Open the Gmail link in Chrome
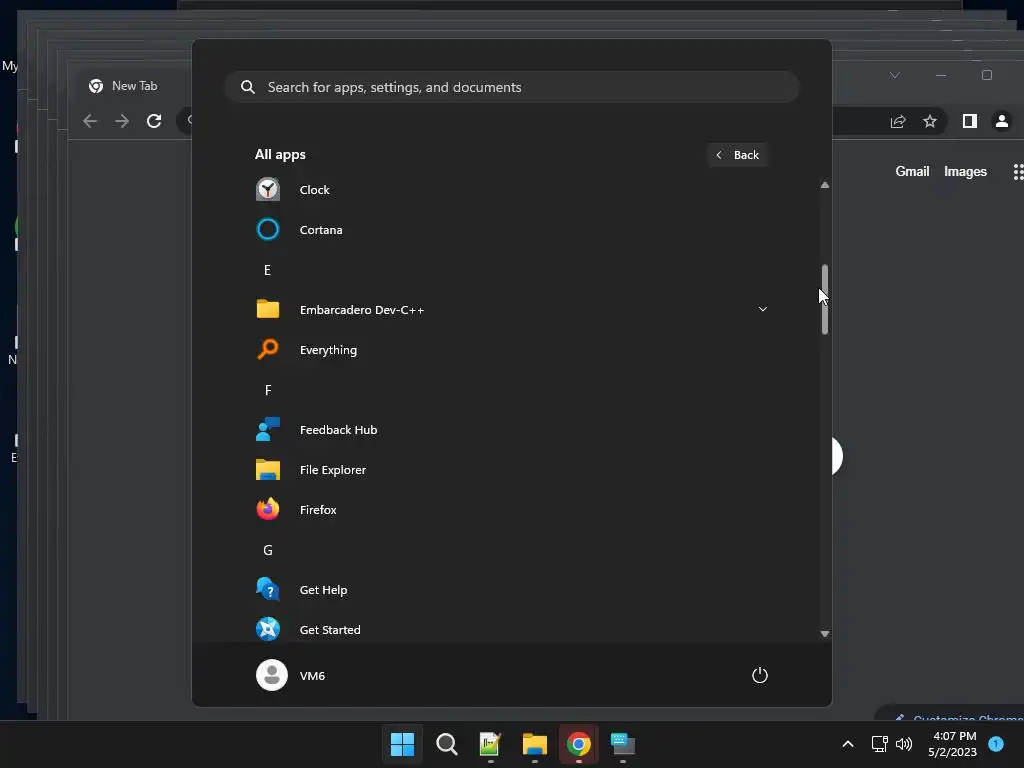Viewport: 1024px width, 768px height. click(912, 171)
